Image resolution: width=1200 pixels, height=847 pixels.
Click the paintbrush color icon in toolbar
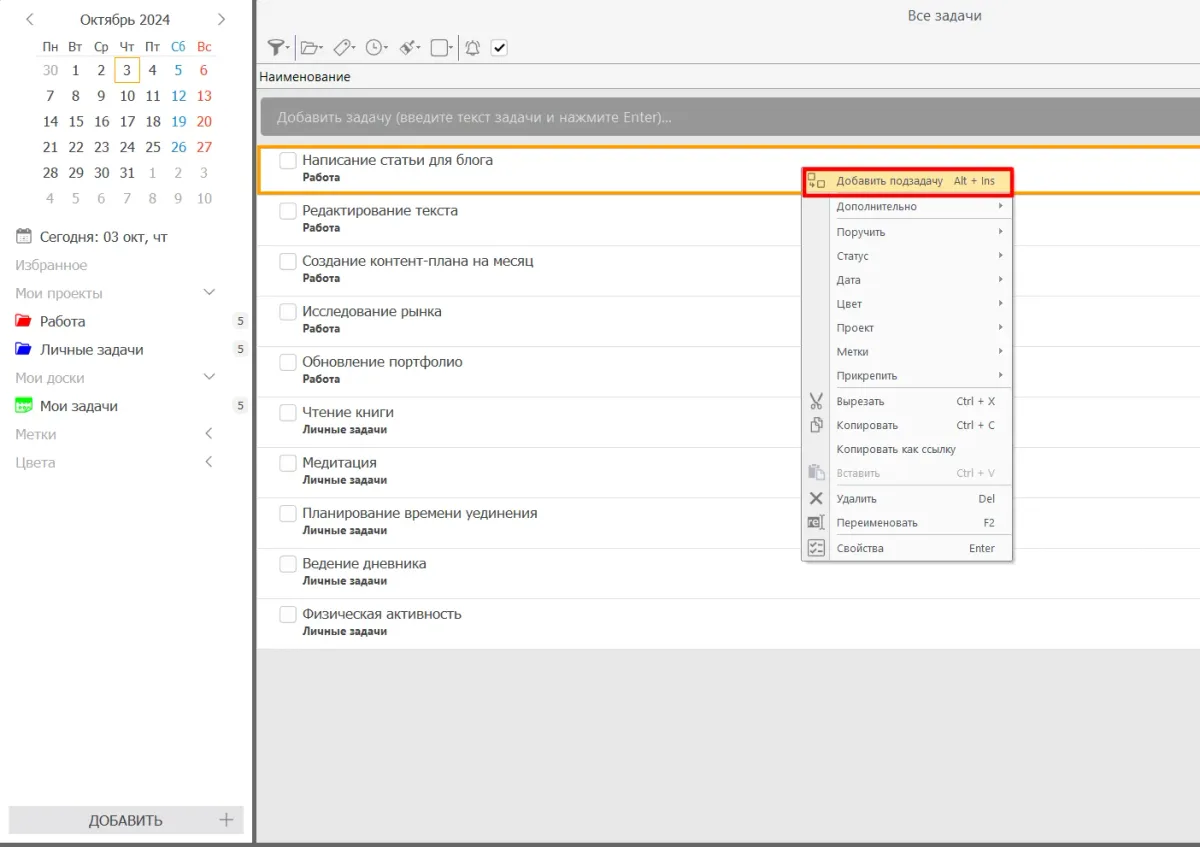coord(408,47)
